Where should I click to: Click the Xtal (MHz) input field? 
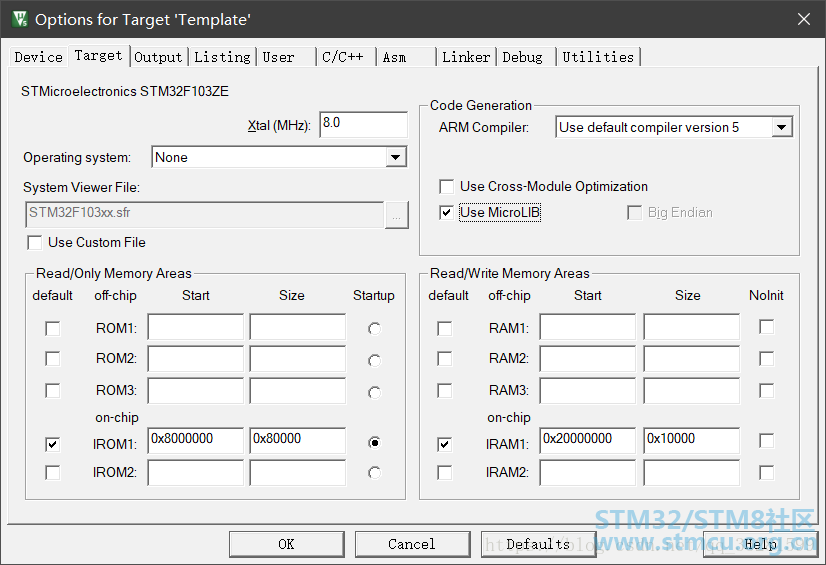[363, 124]
